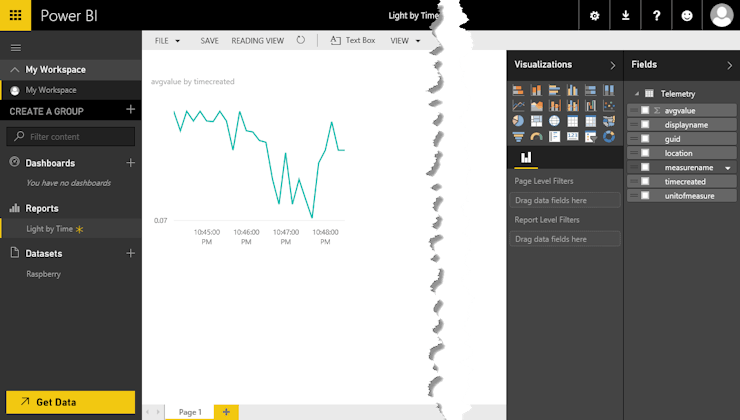This screenshot has height=420, width=740.
Task: Open the user account avatar
Action: point(722,16)
